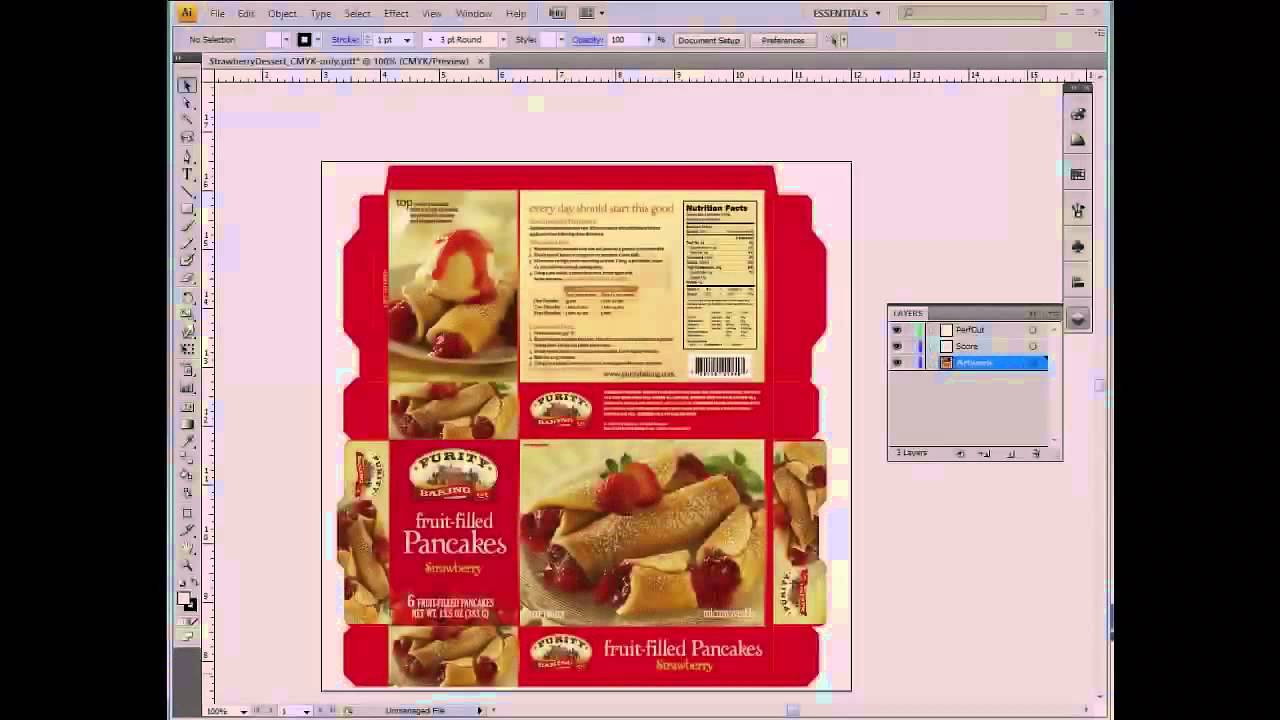1280x720 pixels.
Task: Open the Edit menu
Action: pos(246,14)
